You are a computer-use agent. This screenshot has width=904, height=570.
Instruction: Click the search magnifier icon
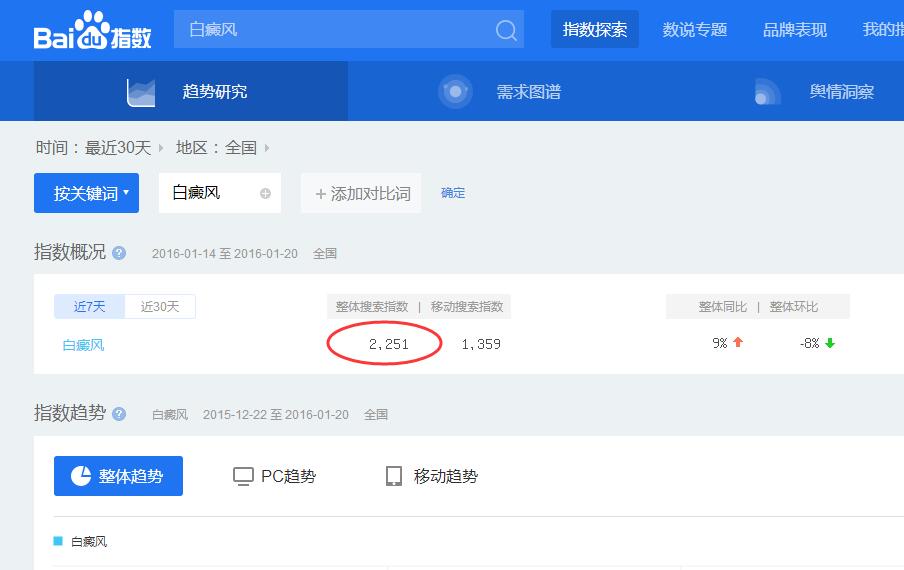point(507,30)
